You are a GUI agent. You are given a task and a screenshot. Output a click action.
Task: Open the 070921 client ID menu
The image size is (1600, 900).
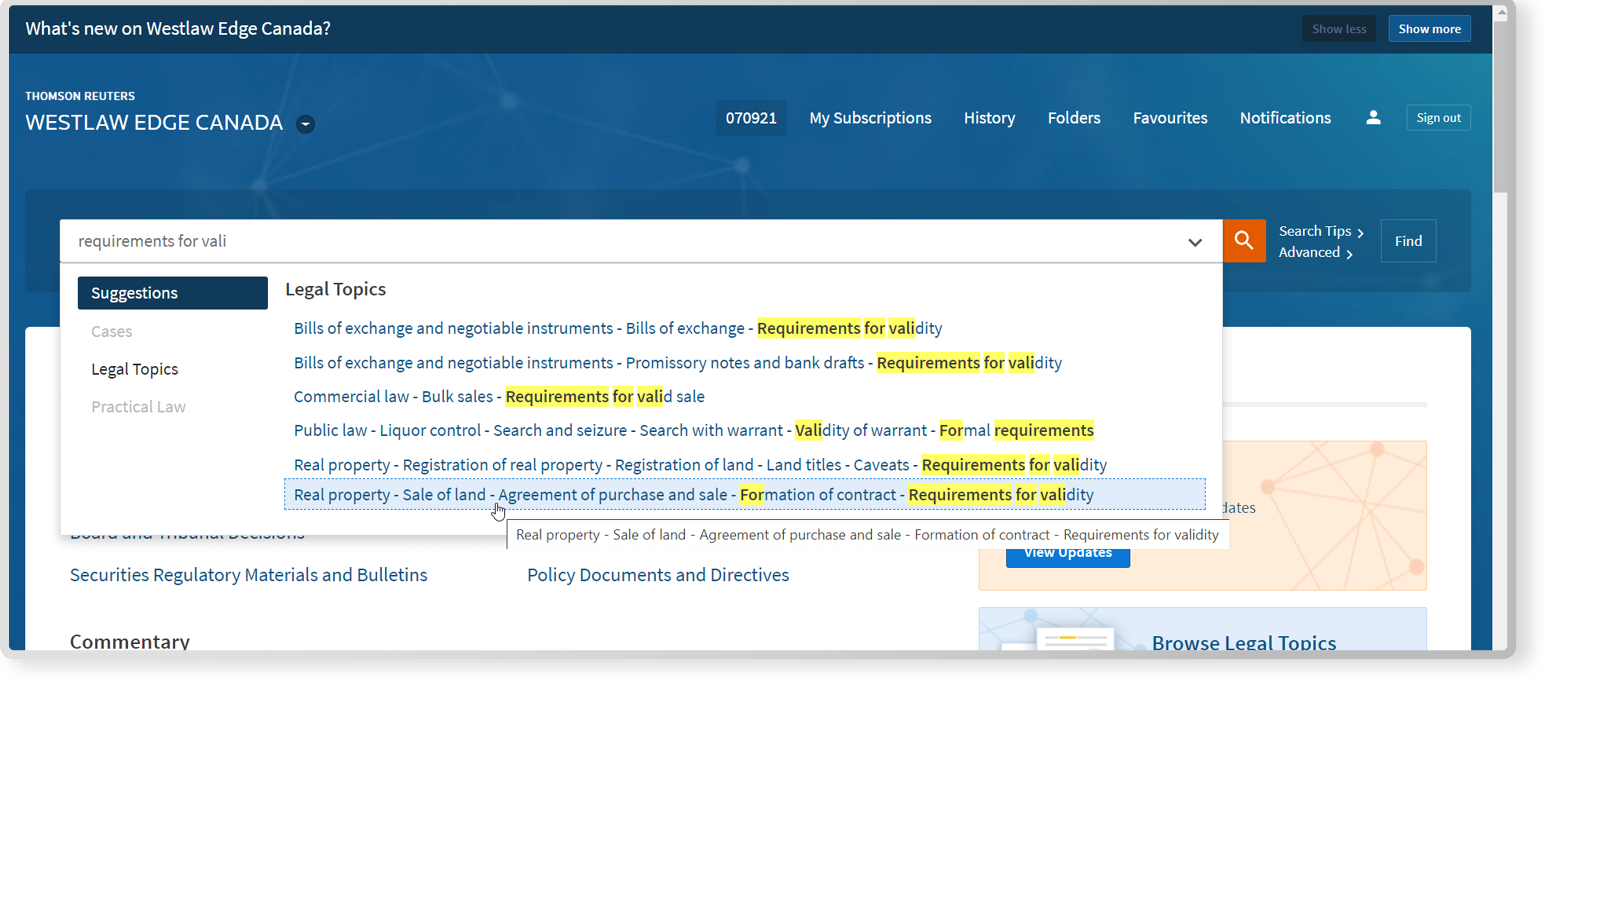tap(751, 118)
